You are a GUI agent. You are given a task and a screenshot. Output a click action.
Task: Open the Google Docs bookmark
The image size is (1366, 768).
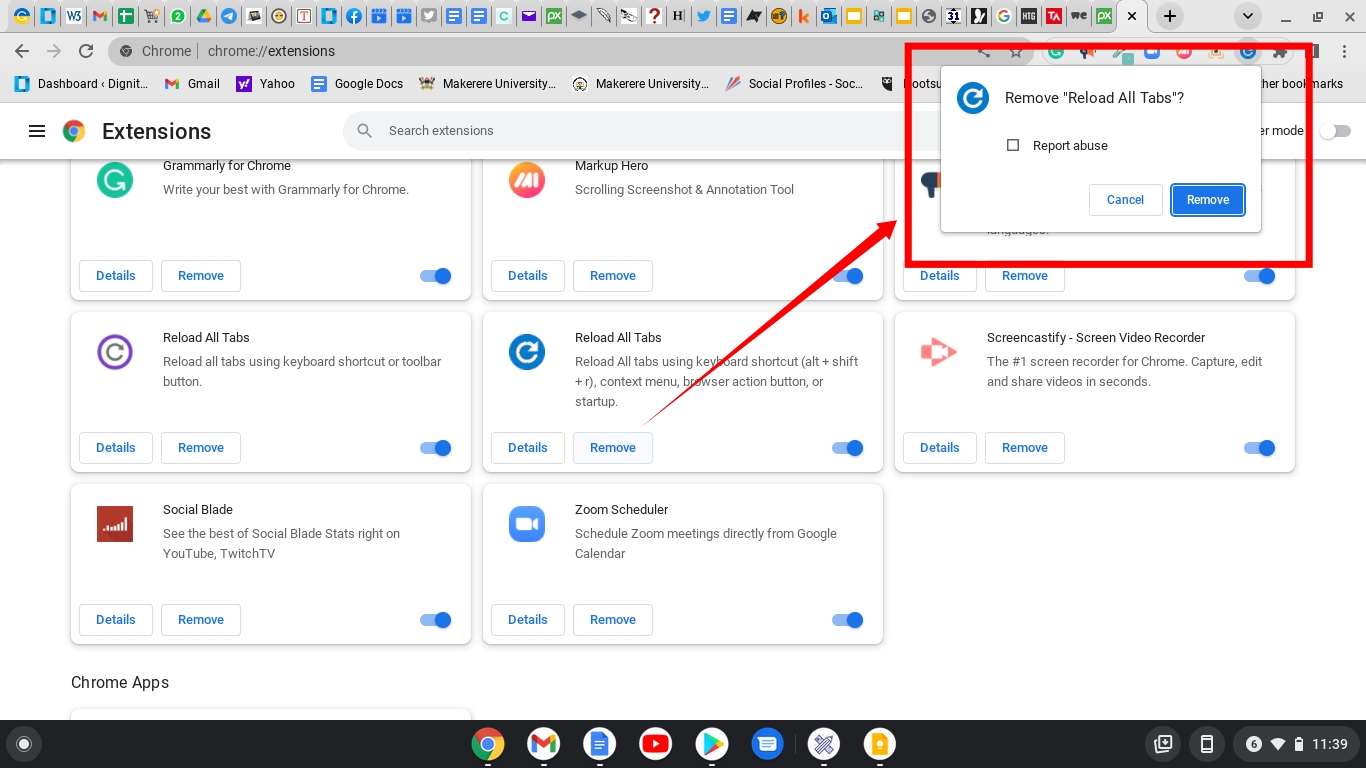(357, 84)
